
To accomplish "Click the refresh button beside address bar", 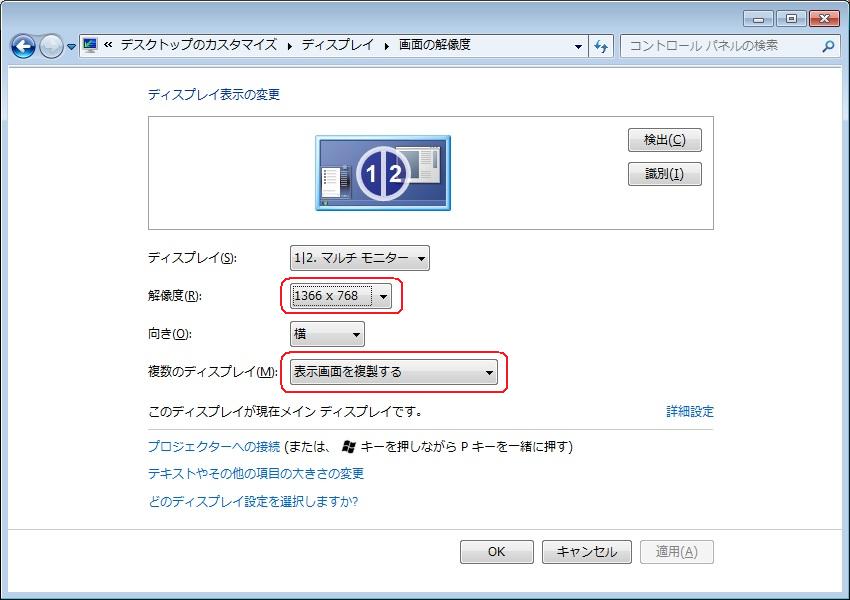I will (x=601, y=46).
